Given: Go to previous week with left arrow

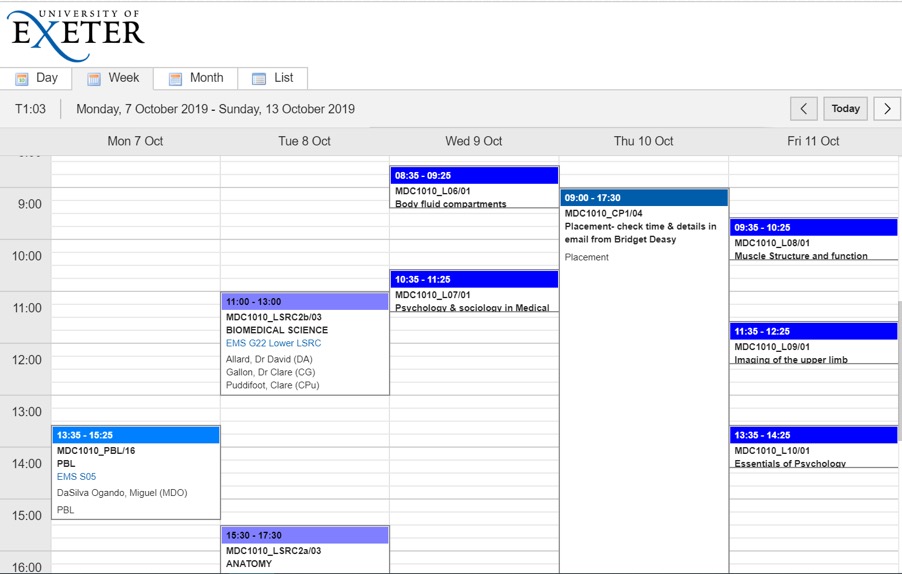Looking at the screenshot, I should coord(803,109).
